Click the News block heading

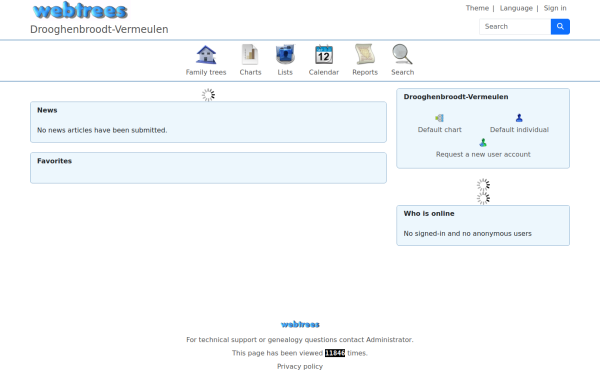click(x=47, y=110)
